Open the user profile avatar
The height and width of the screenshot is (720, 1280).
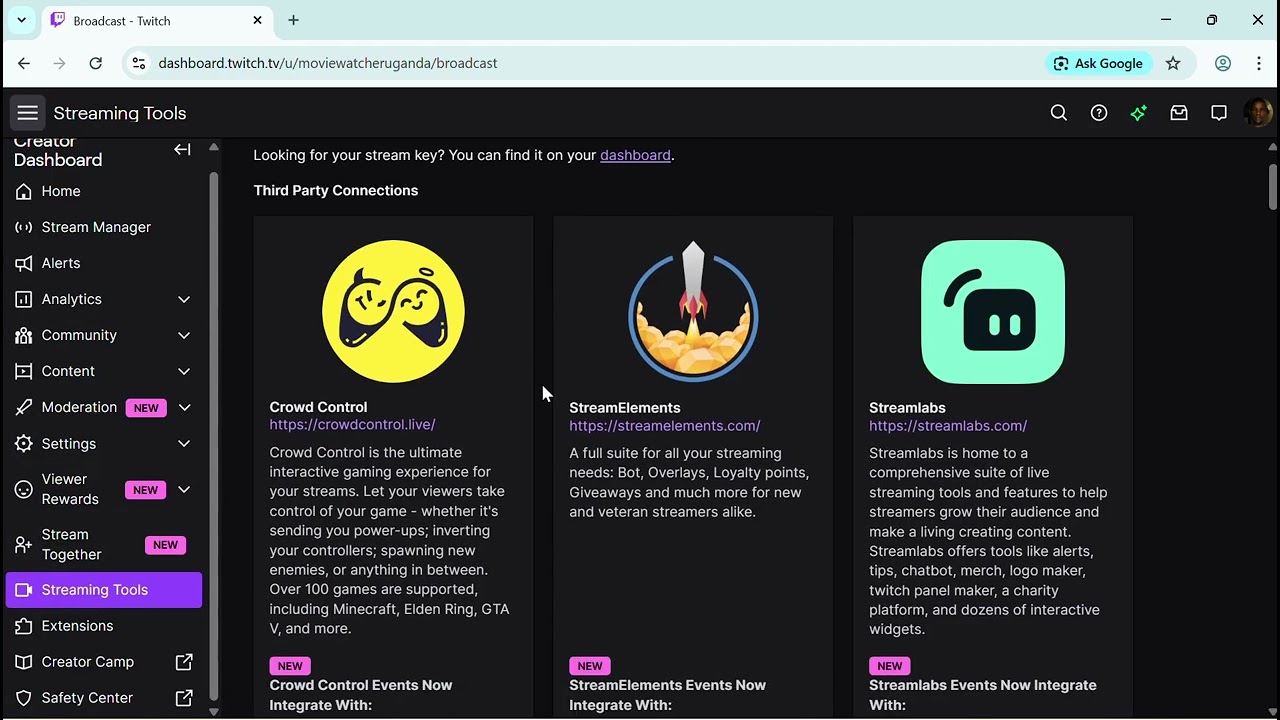tap(1258, 113)
